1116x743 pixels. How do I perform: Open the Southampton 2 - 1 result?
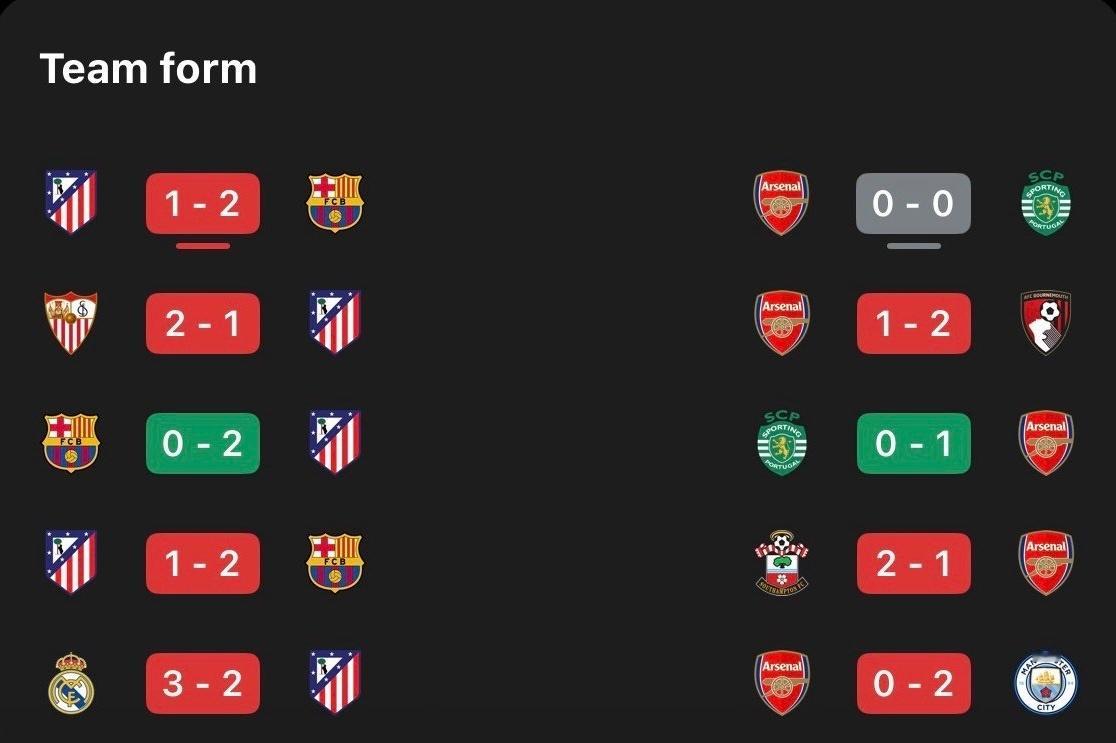913,563
